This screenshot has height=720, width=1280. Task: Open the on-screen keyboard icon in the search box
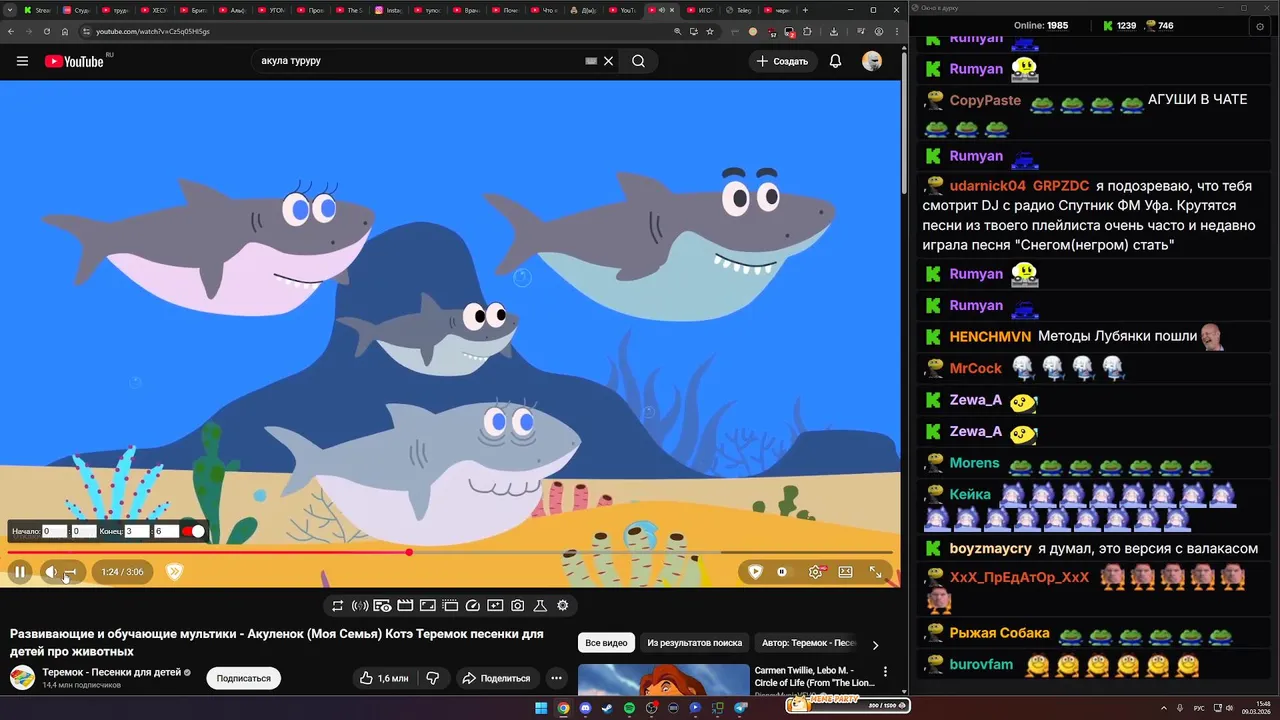591,61
